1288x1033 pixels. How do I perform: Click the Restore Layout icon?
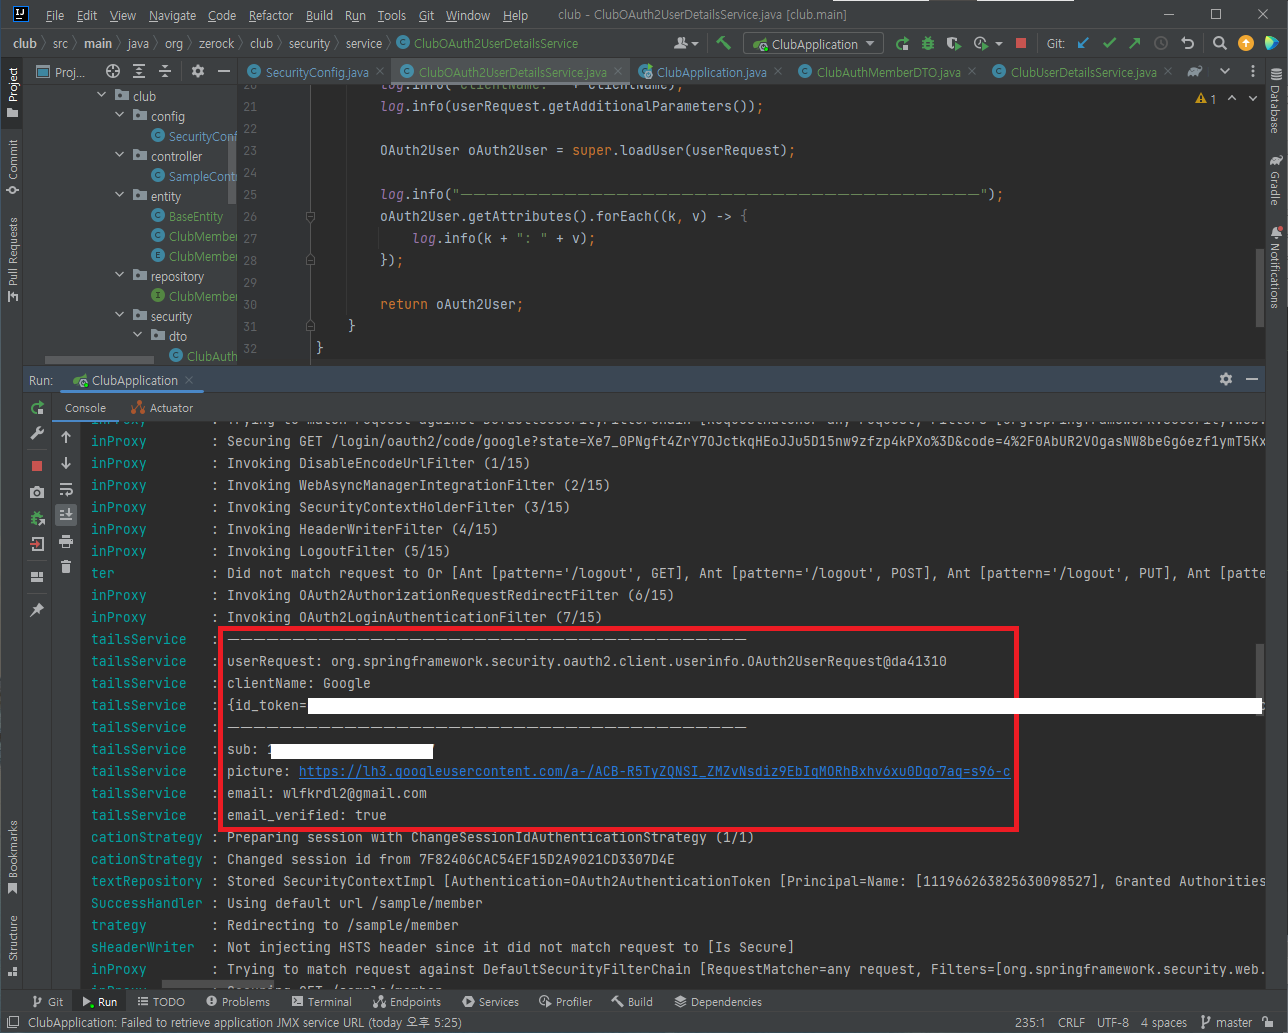click(37, 577)
